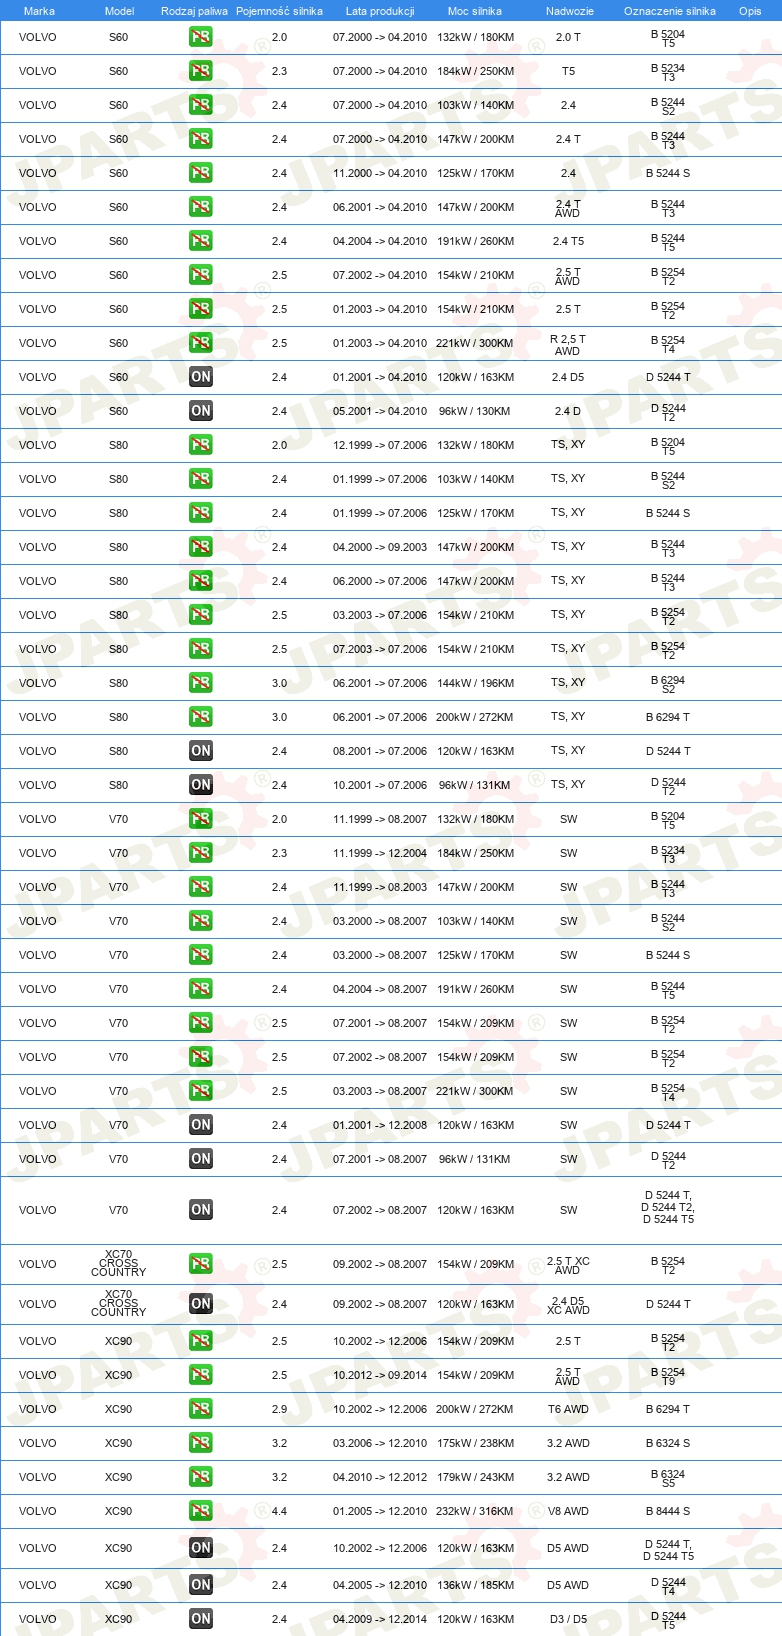Click the '2.5 T XC AWD' body cell
Screen dimensions: 782x1636
coord(568,1265)
